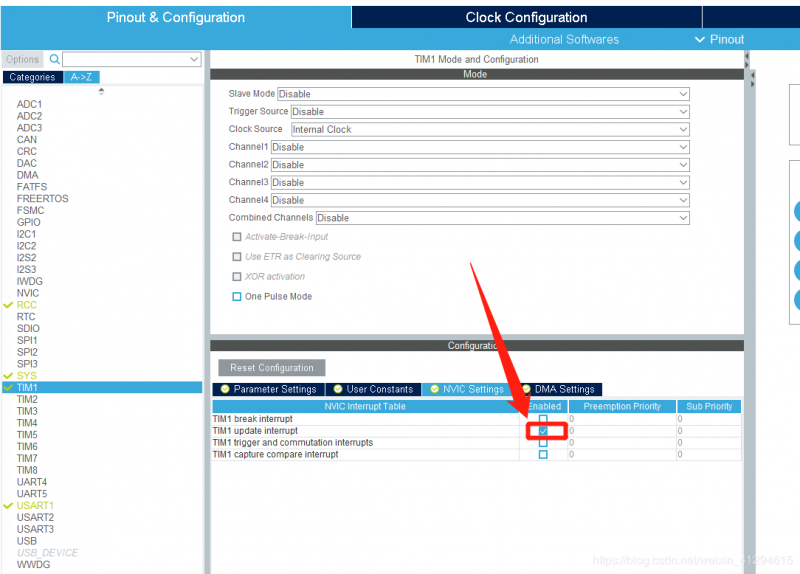Viewport: 800px width, 574px height.
Task: Select ADC1 in peripheral list
Action: (x=30, y=105)
